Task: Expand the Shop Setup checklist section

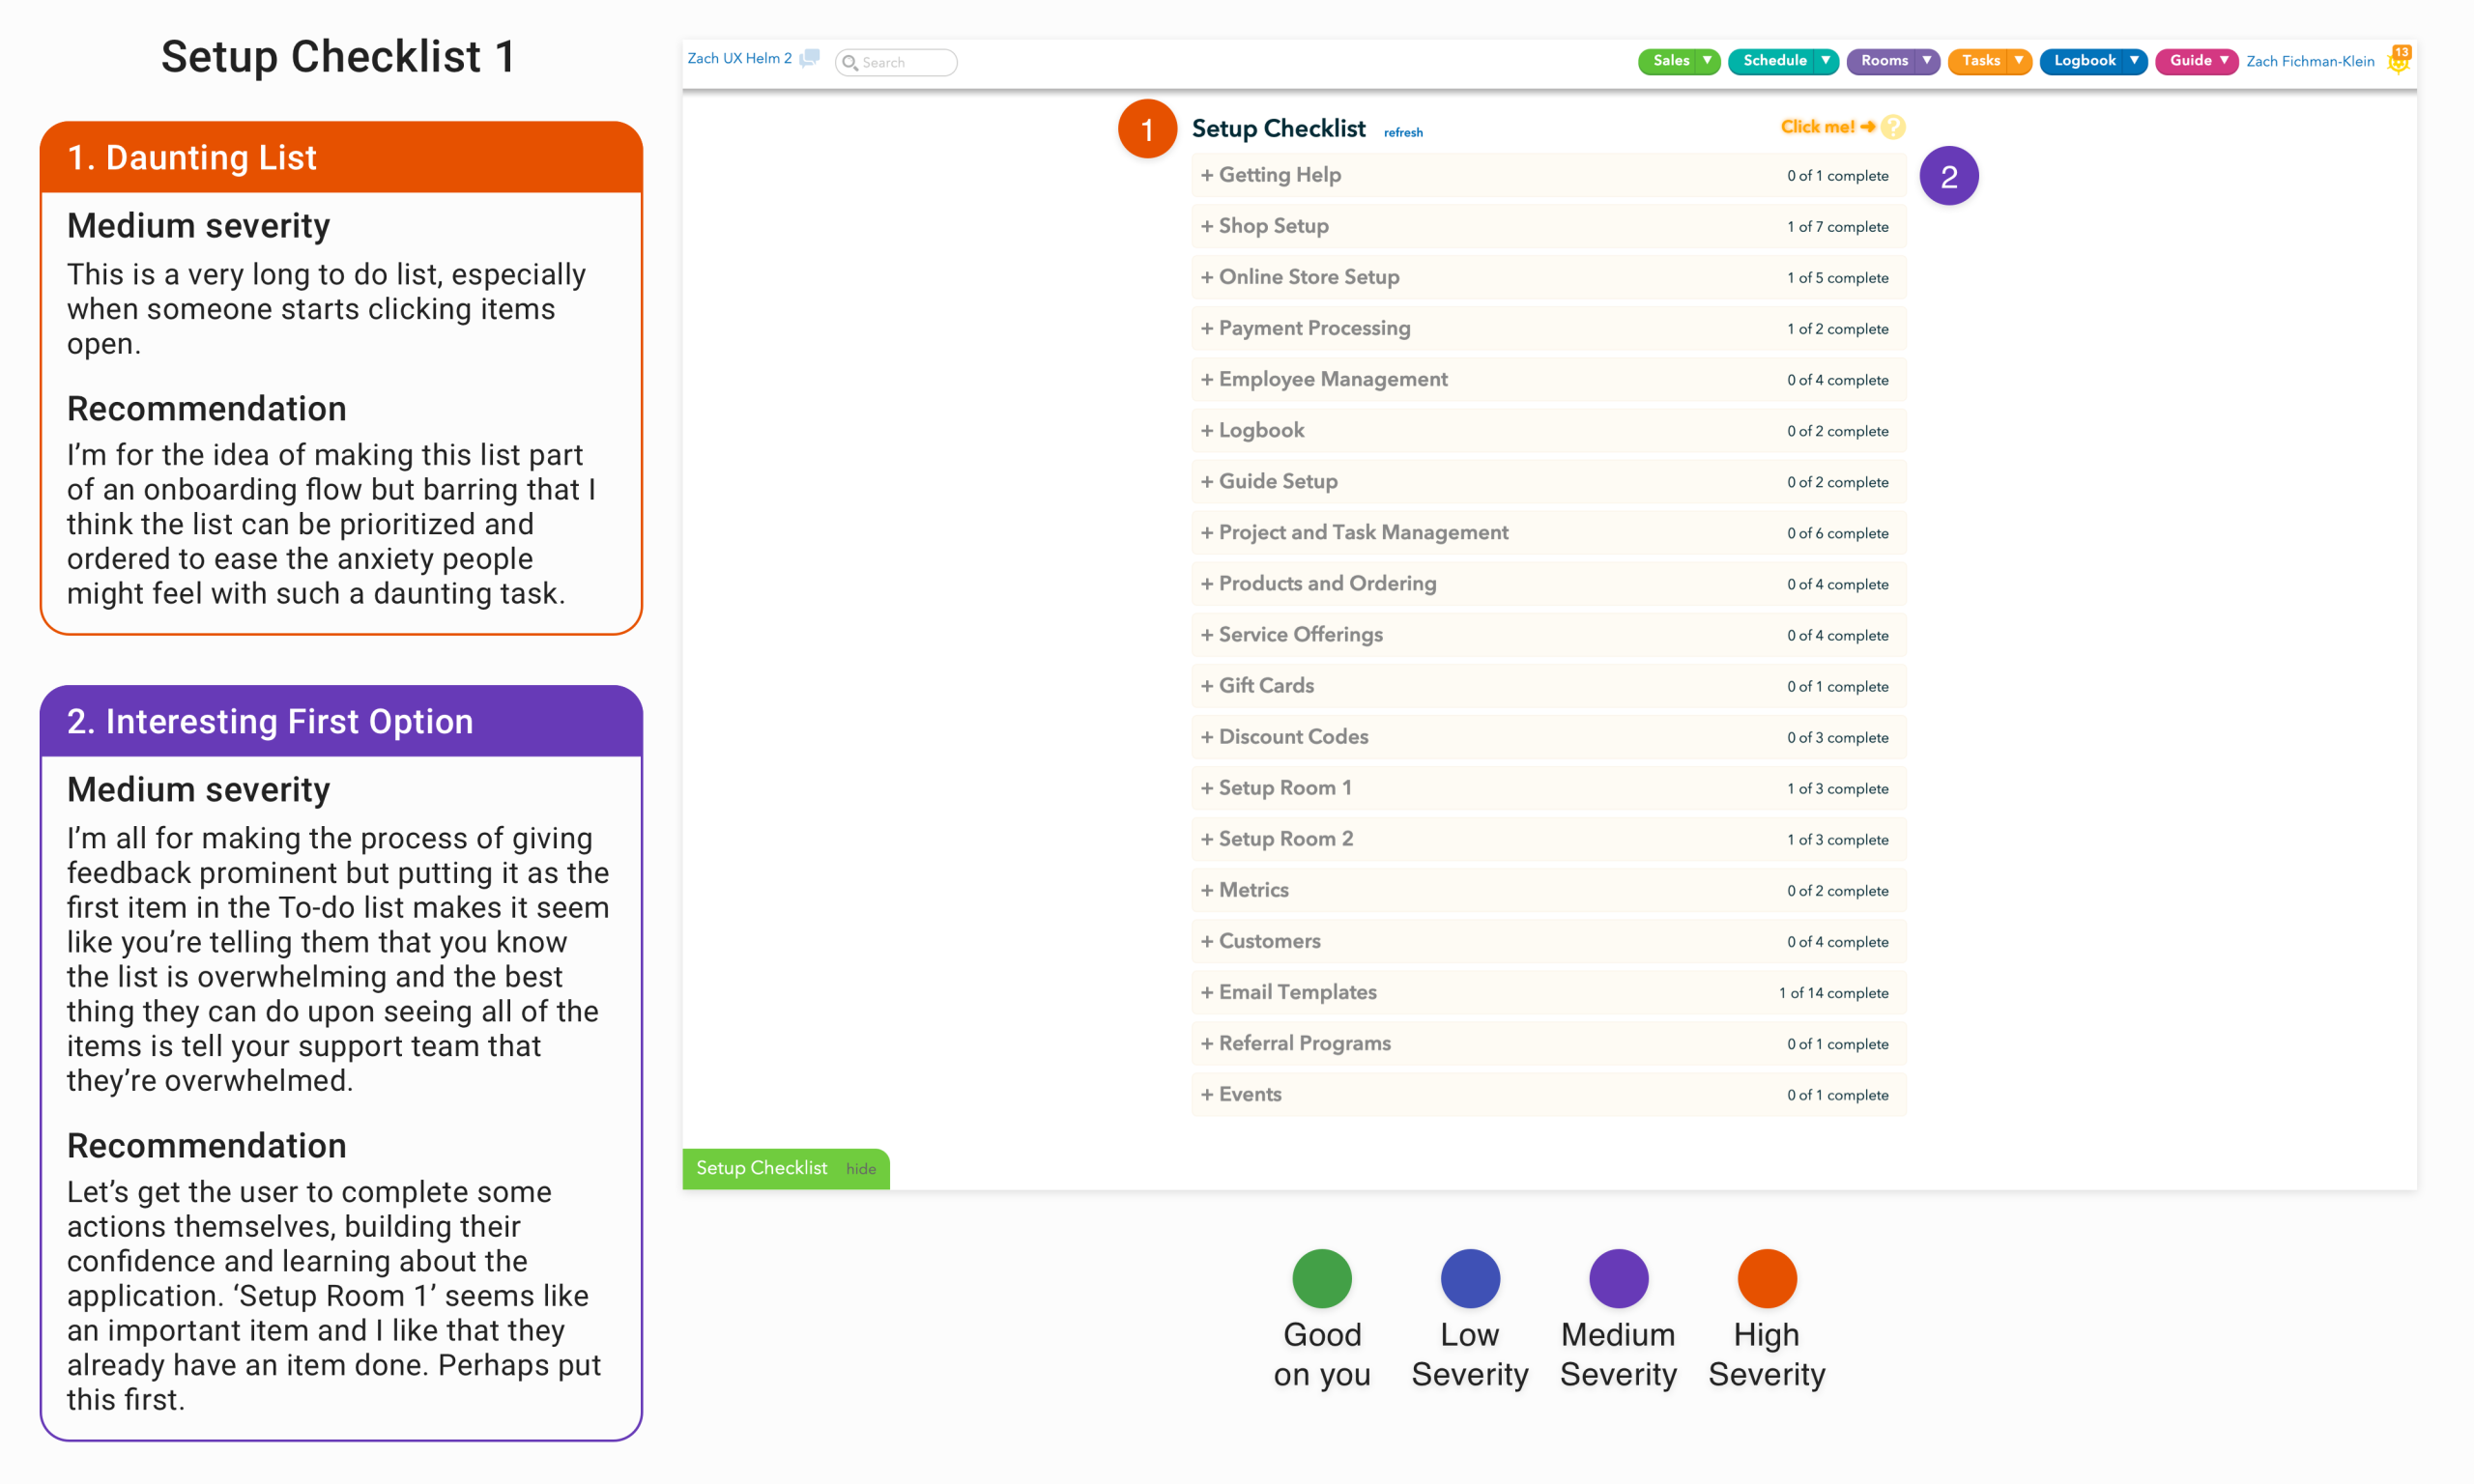Action: tap(1273, 226)
